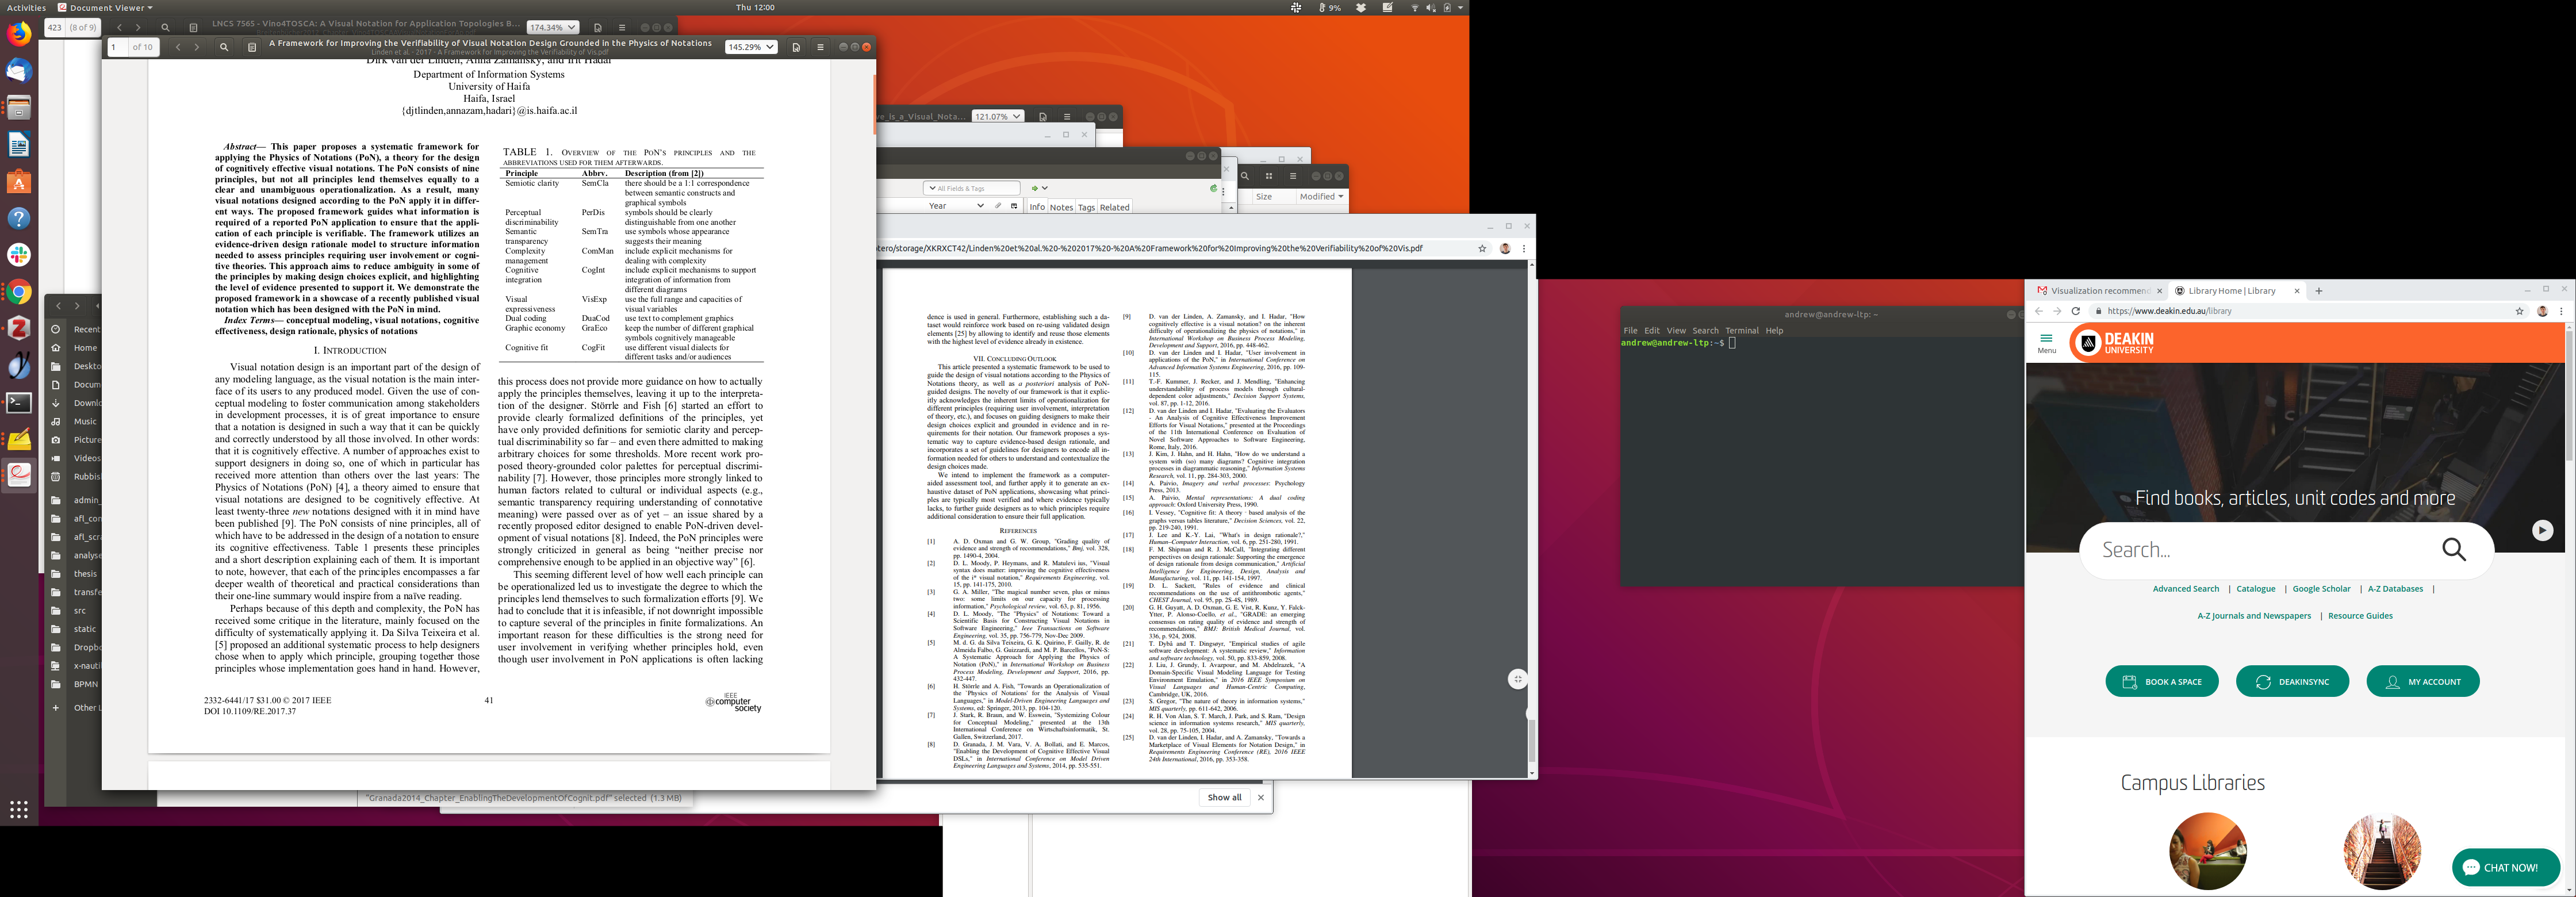
Task: Bookmark the Deakin library page with the star
Action: coord(2519,311)
